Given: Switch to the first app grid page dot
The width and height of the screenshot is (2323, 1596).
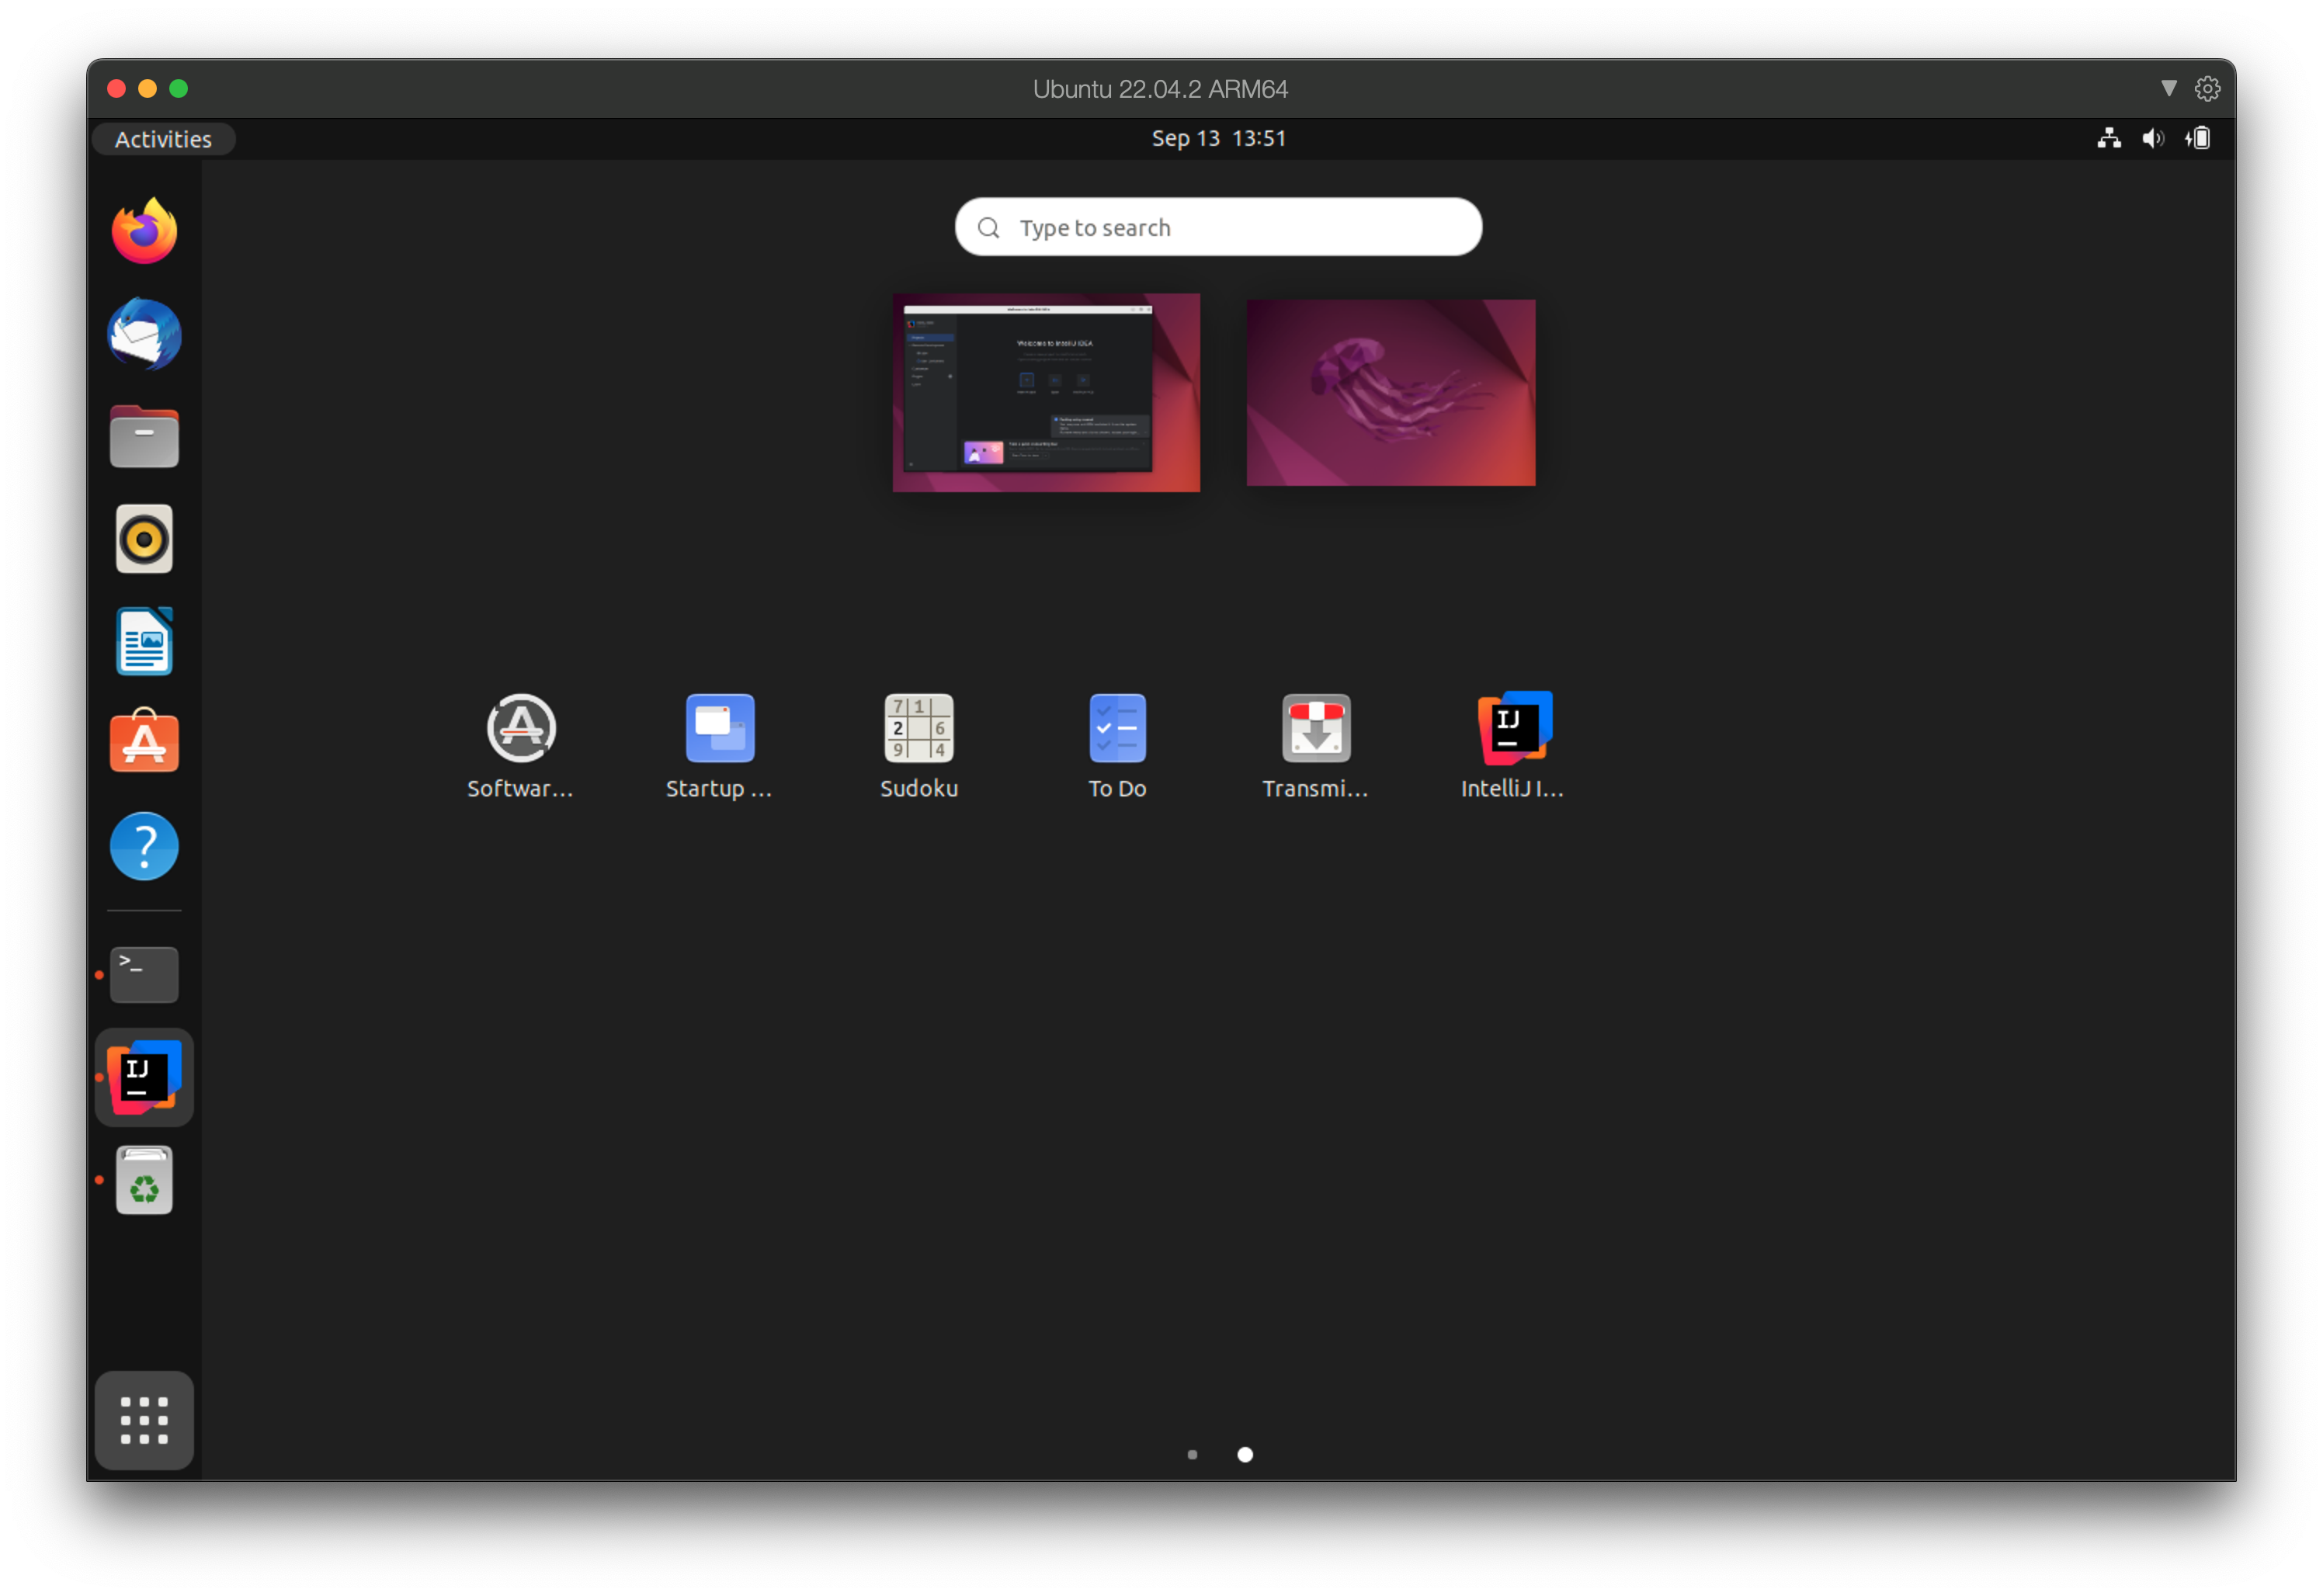Looking at the screenshot, I should [1192, 1455].
